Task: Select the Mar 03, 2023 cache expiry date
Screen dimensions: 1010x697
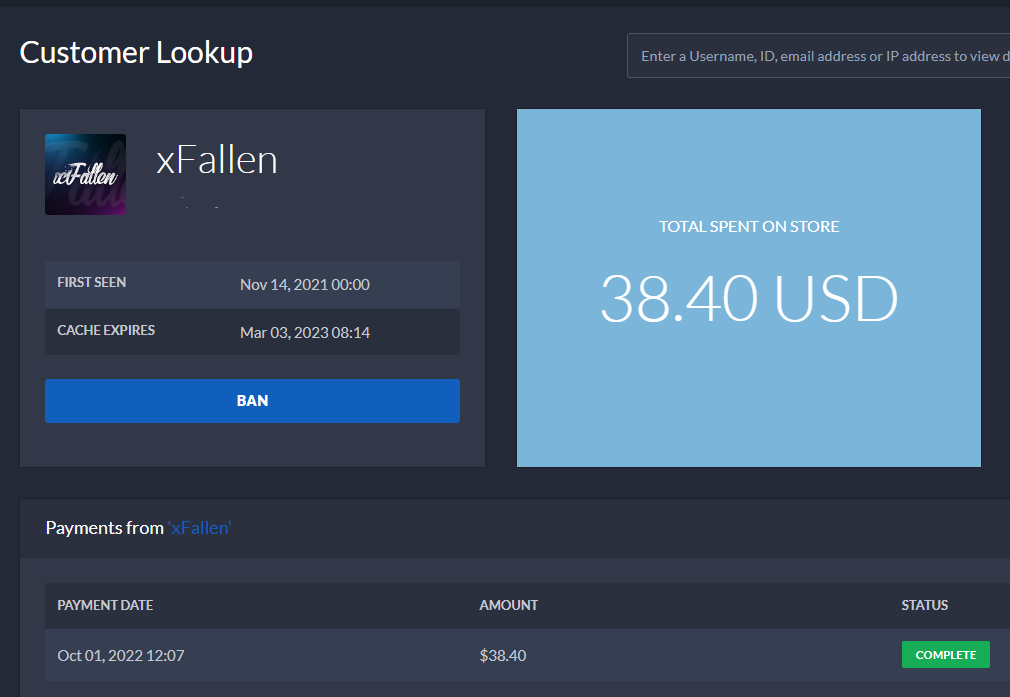Action: (305, 331)
